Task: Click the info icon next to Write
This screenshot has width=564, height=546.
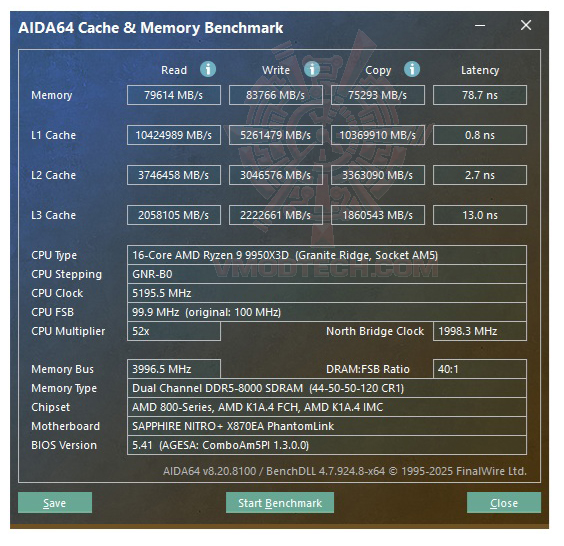Action: coord(311,69)
